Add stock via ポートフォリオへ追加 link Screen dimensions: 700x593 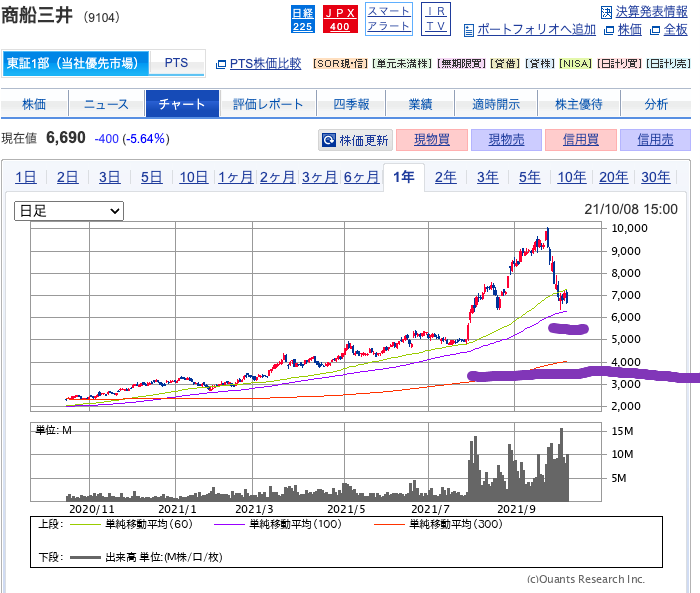click(536, 29)
